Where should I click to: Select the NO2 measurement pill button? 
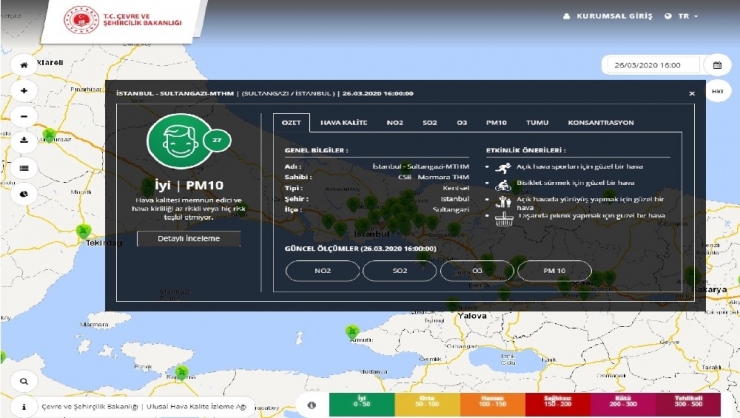pos(322,271)
